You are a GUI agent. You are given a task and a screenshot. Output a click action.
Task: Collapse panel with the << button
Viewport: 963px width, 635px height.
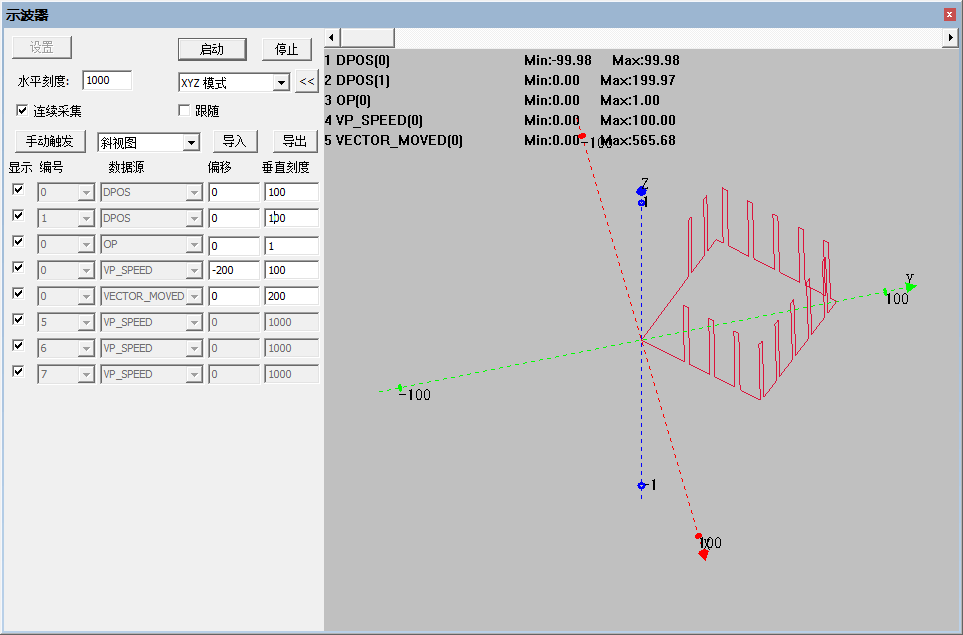[306, 81]
